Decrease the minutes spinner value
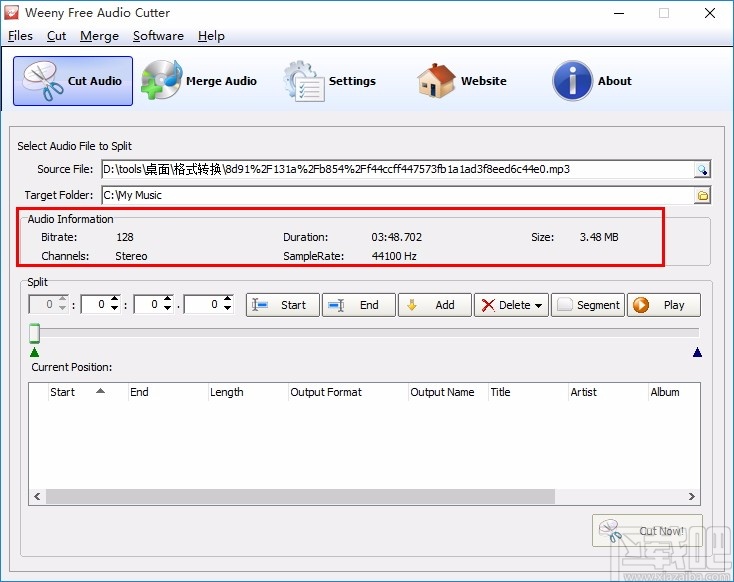 tap(115, 309)
